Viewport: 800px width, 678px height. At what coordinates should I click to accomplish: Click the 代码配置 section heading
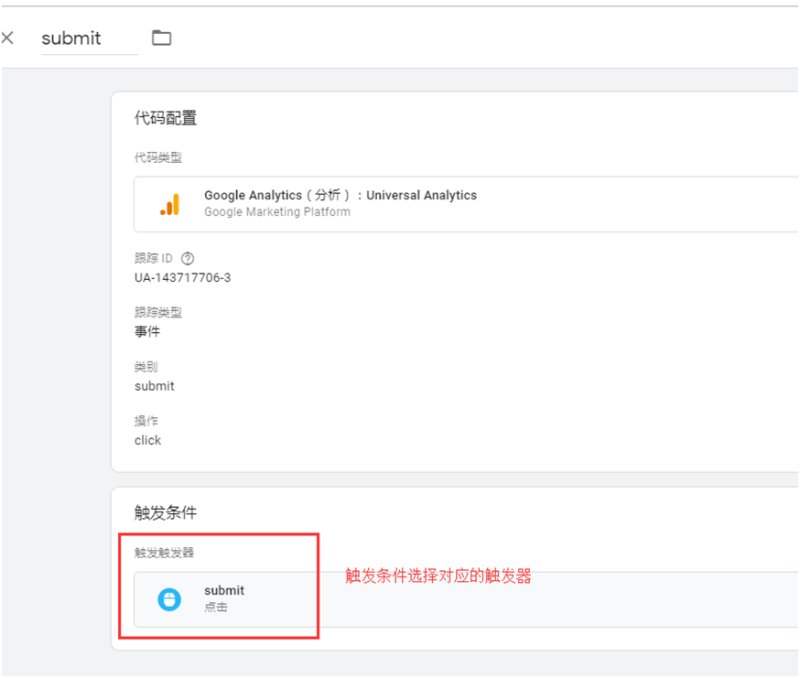(x=165, y=118)
